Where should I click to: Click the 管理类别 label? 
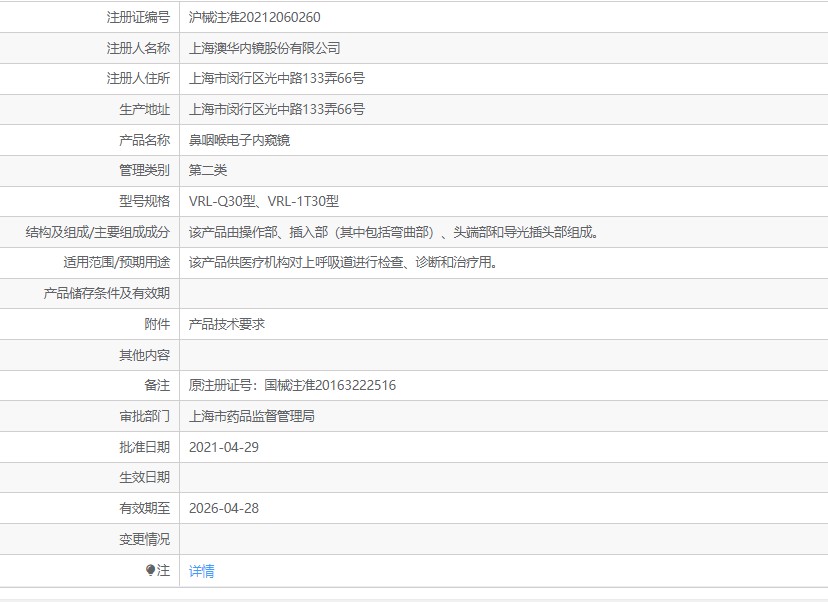click(145, 170)
